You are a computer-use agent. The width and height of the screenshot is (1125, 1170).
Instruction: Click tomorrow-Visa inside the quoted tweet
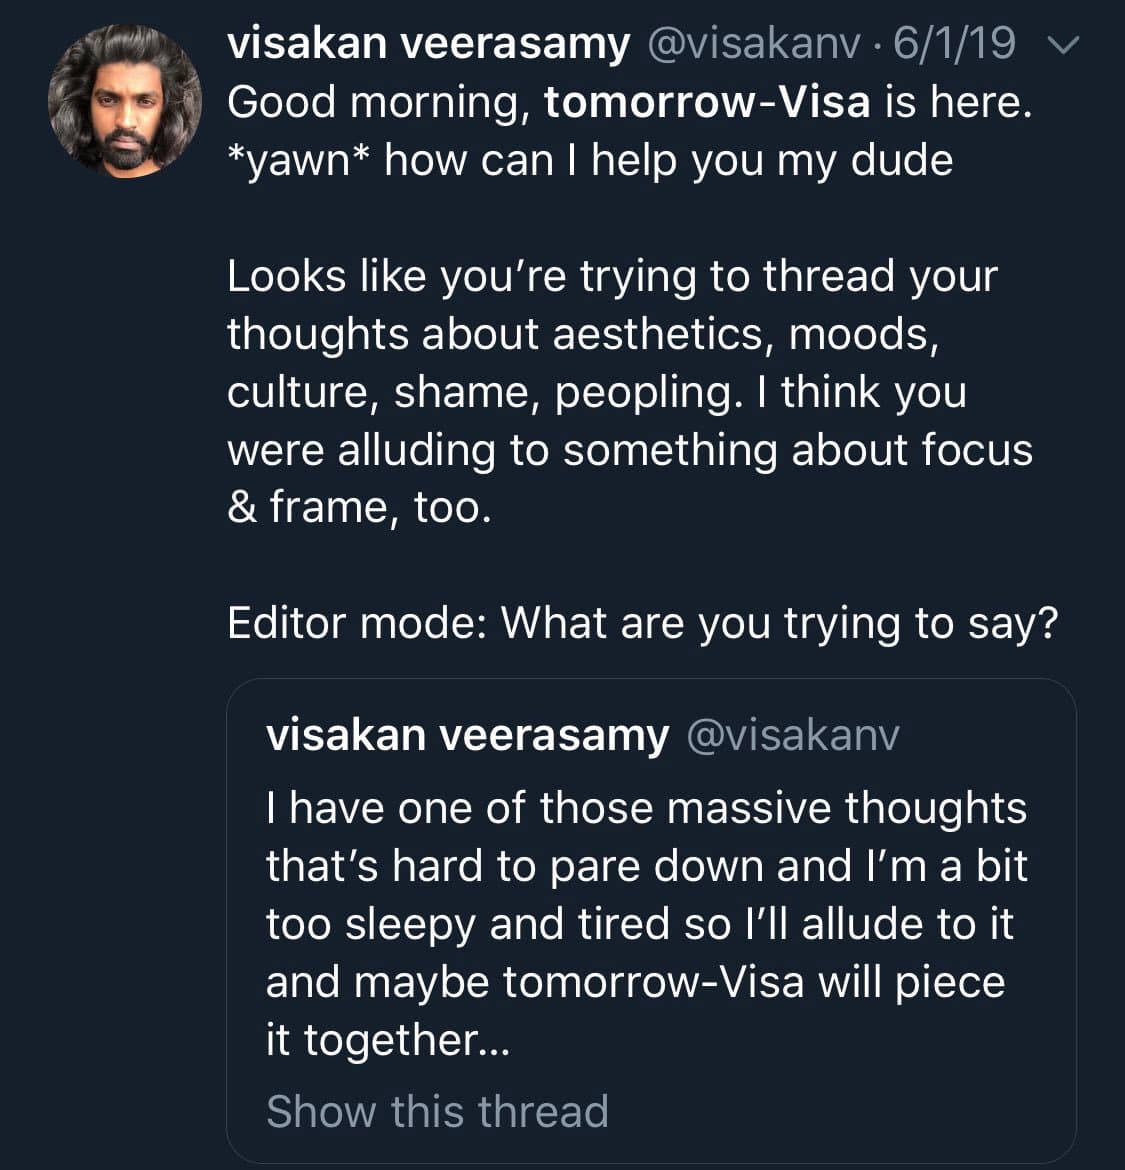[653, 982]
